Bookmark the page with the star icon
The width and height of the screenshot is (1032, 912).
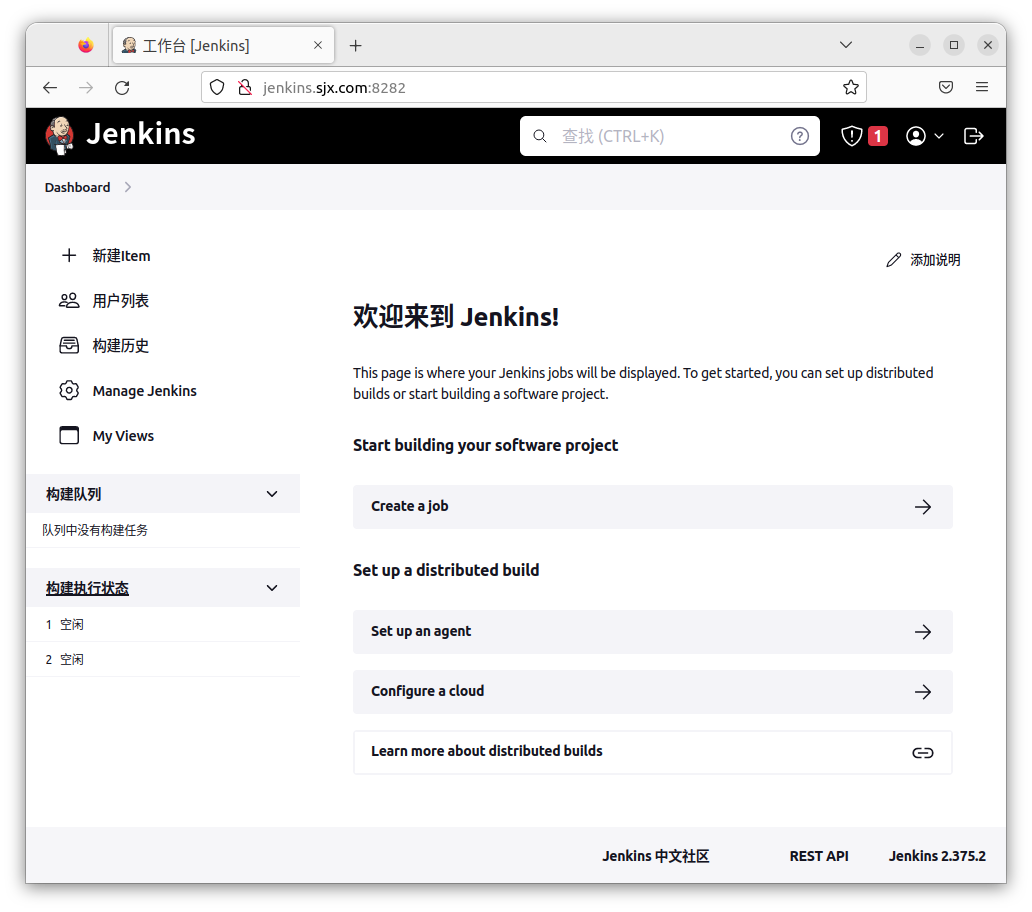tap(850, 87)
